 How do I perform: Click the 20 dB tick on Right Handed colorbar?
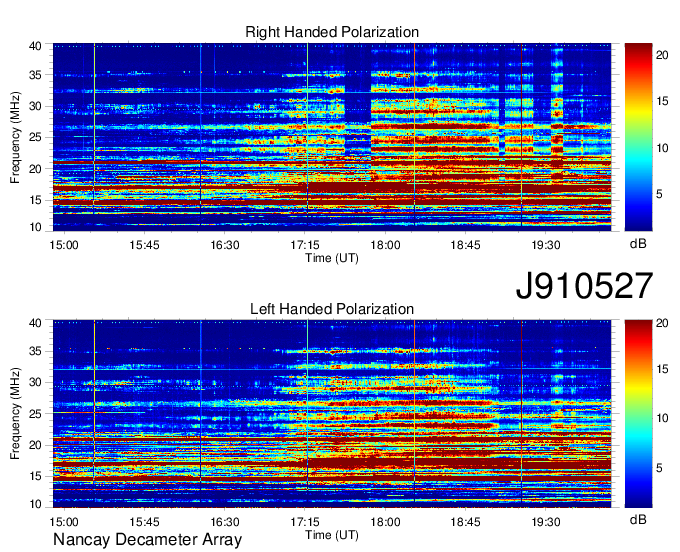click(x=662, y=55)
